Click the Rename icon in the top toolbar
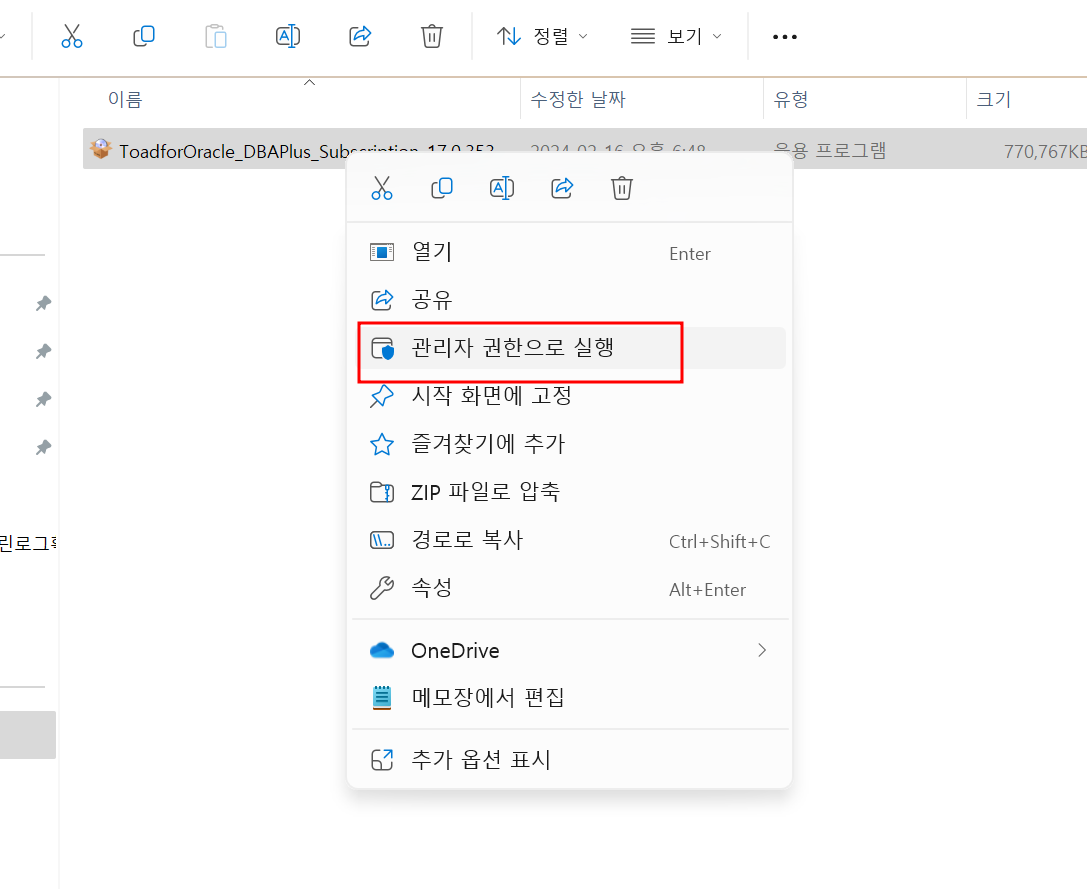 288,36
